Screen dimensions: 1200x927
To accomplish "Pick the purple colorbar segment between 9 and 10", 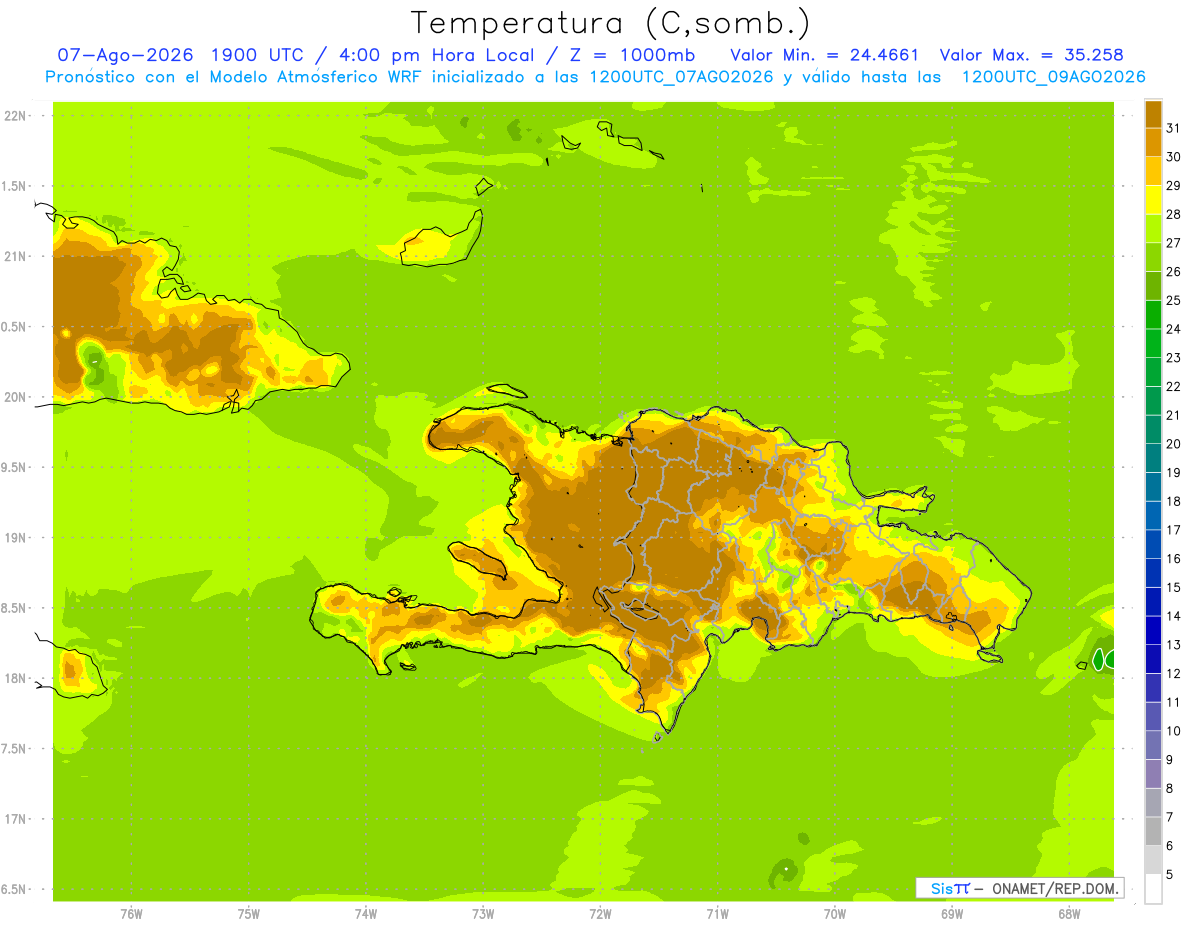I will click(x=1153, y=745).
